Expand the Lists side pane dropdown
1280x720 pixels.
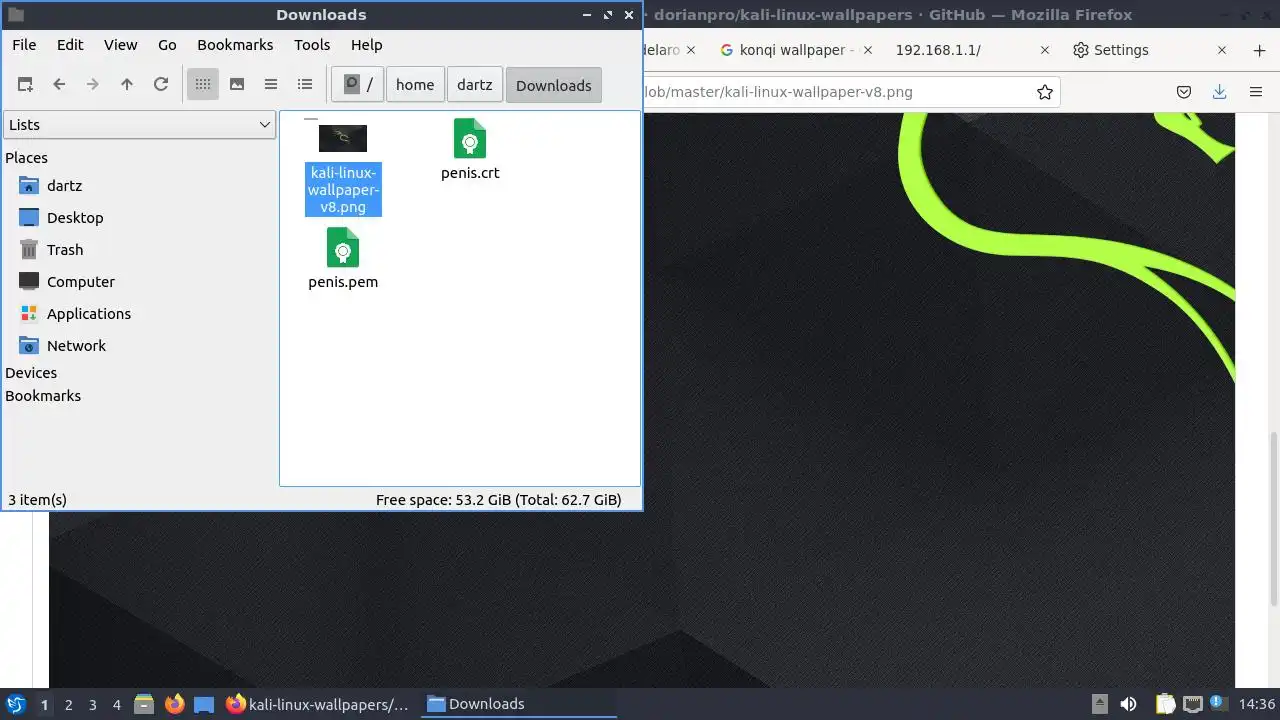[140, 125]
